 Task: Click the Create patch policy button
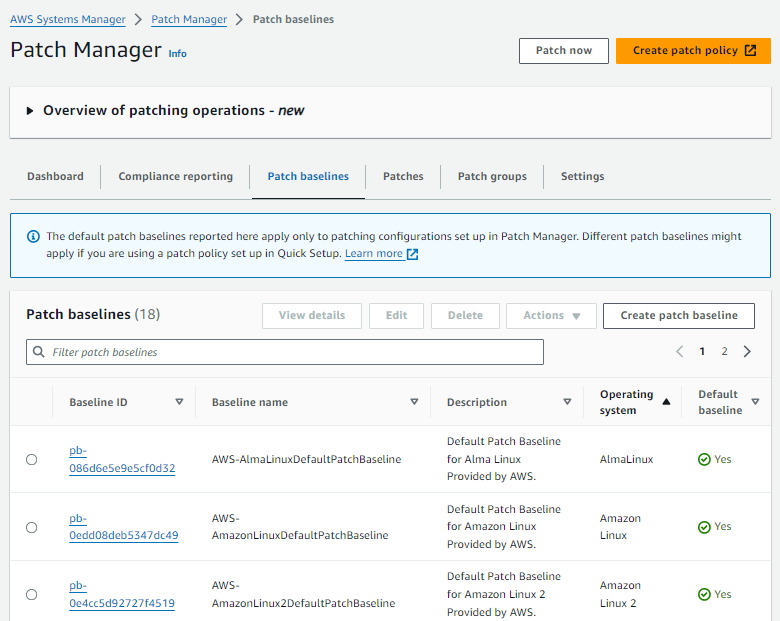[x=693, y=51]
